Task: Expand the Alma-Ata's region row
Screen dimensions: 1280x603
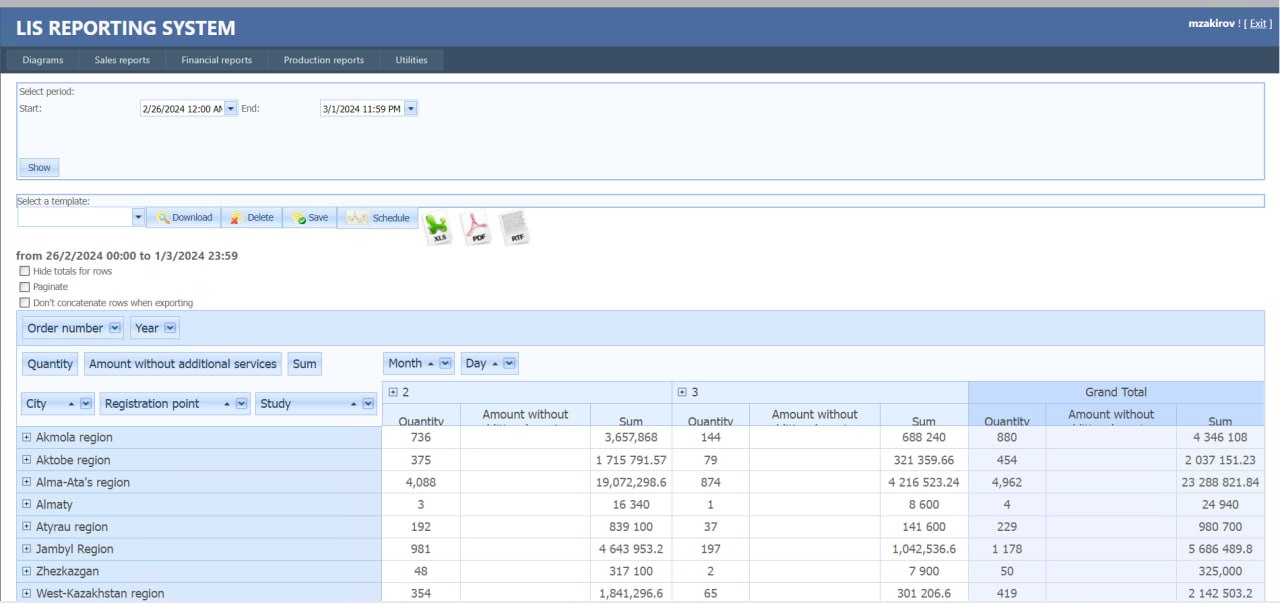Action: (x=27, y=482)
